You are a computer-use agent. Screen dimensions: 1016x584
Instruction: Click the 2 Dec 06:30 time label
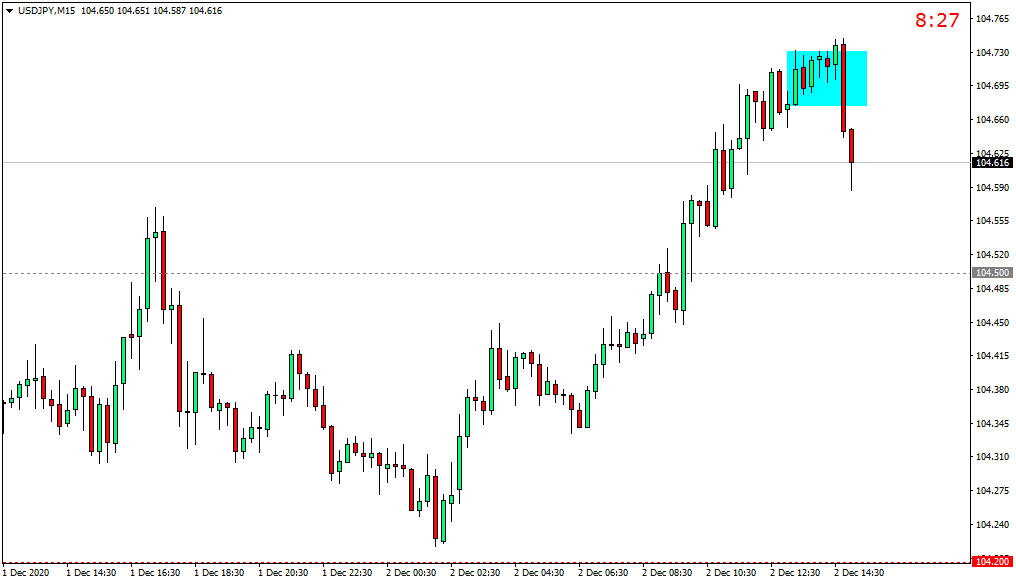[x=603, y=573]
